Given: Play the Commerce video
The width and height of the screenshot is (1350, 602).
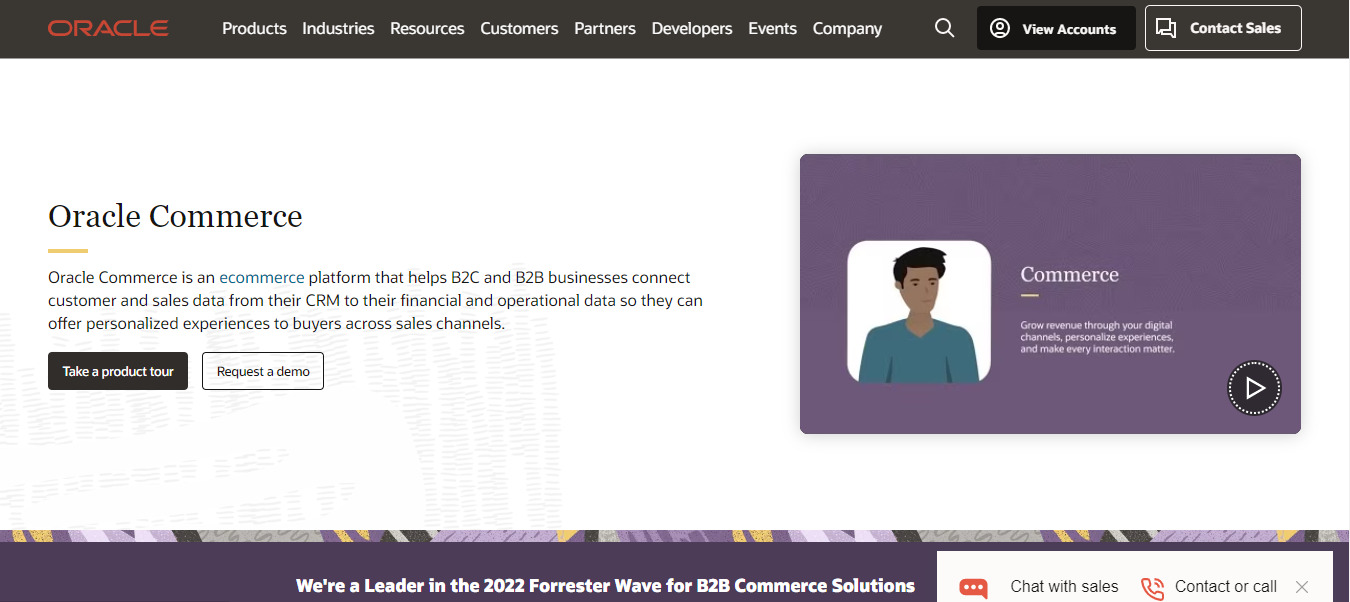Looking at the screenshot, I should point(1254,388).
